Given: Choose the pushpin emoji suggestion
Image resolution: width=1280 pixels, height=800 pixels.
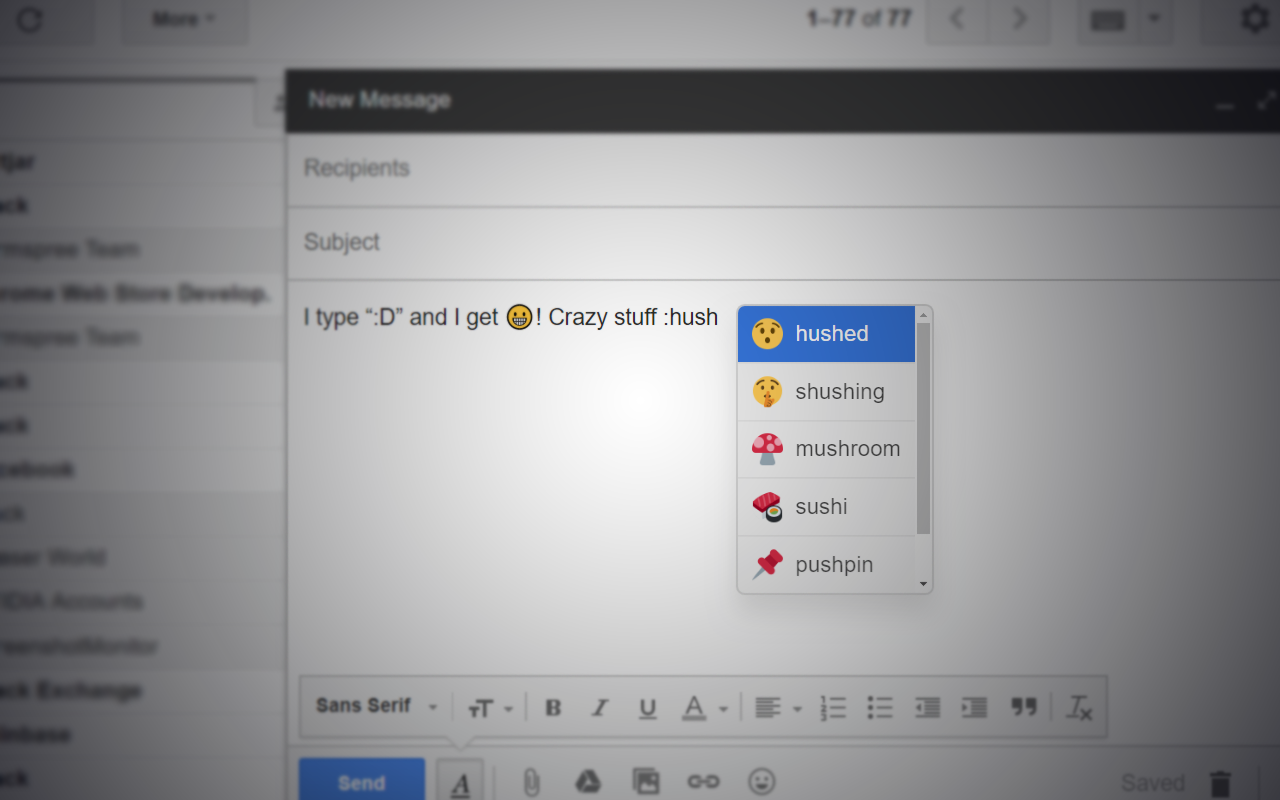Looking at the screenshot, I should coord(826,564).
